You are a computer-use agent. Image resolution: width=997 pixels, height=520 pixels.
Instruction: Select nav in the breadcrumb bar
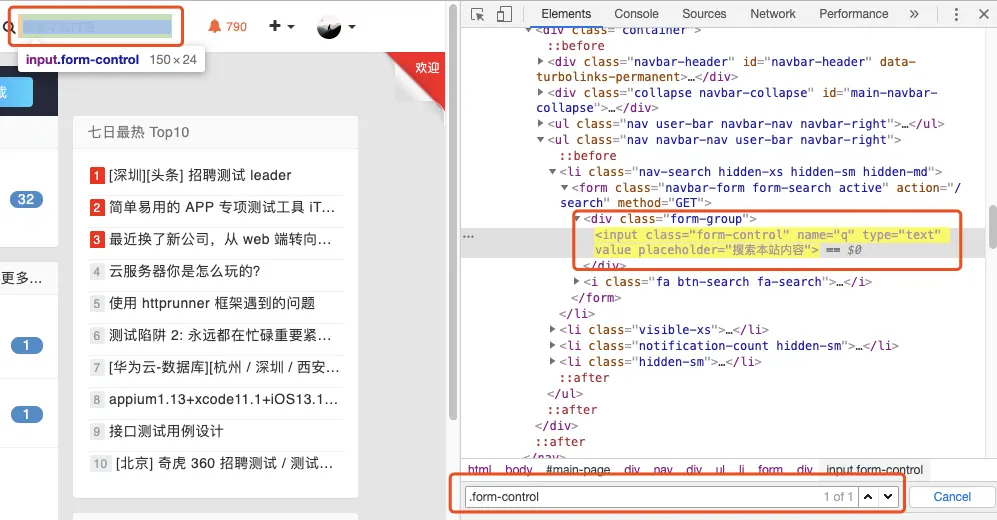(663, 469)
